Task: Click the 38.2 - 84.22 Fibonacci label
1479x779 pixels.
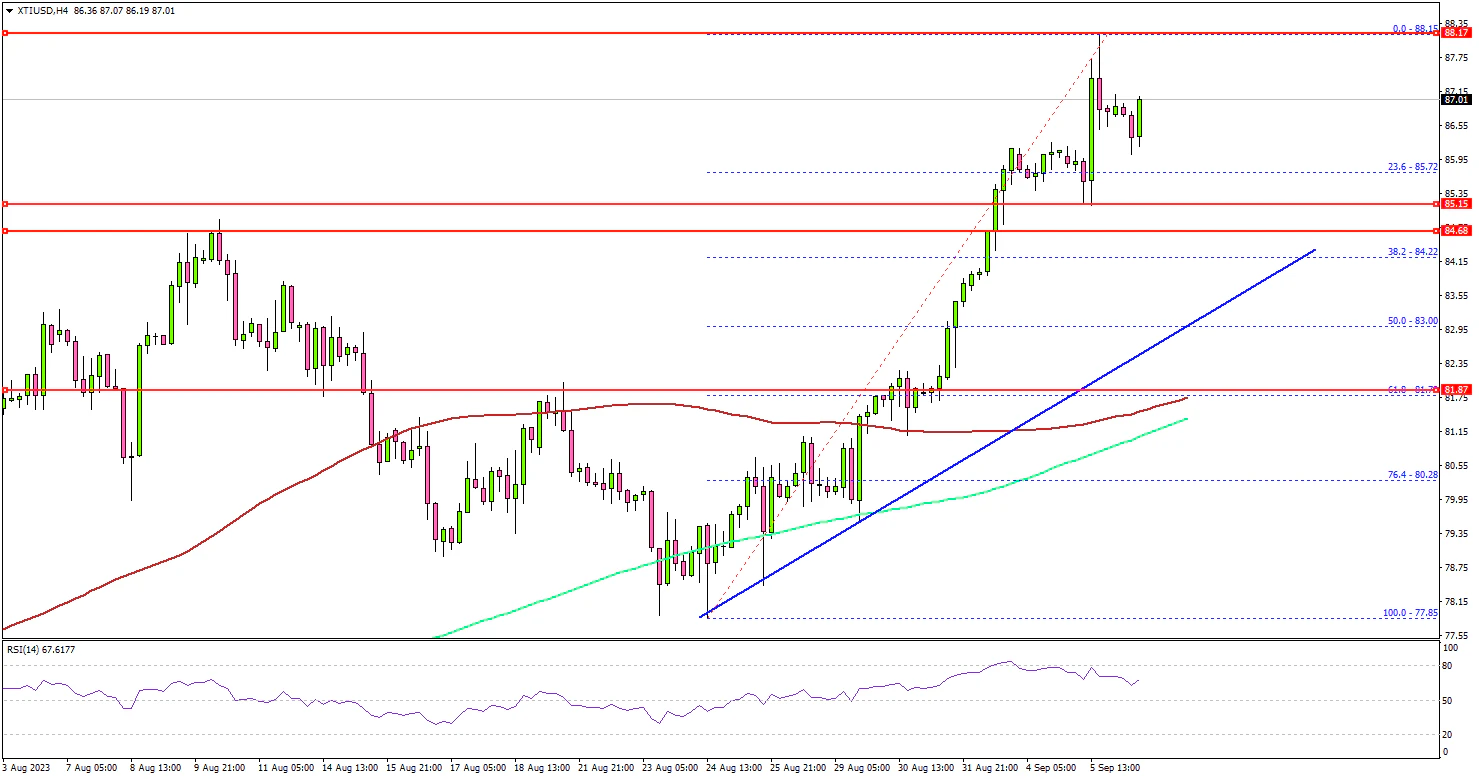Action: (1411, 252)
